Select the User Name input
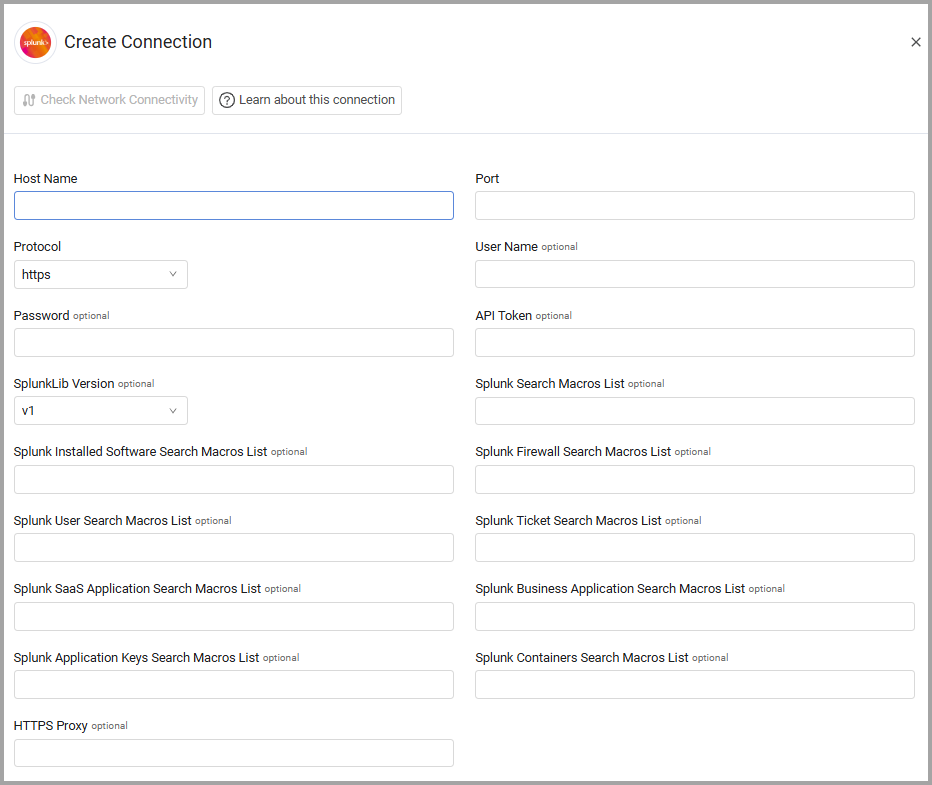This screenshot has height=785, width=932. click(694, 274)
